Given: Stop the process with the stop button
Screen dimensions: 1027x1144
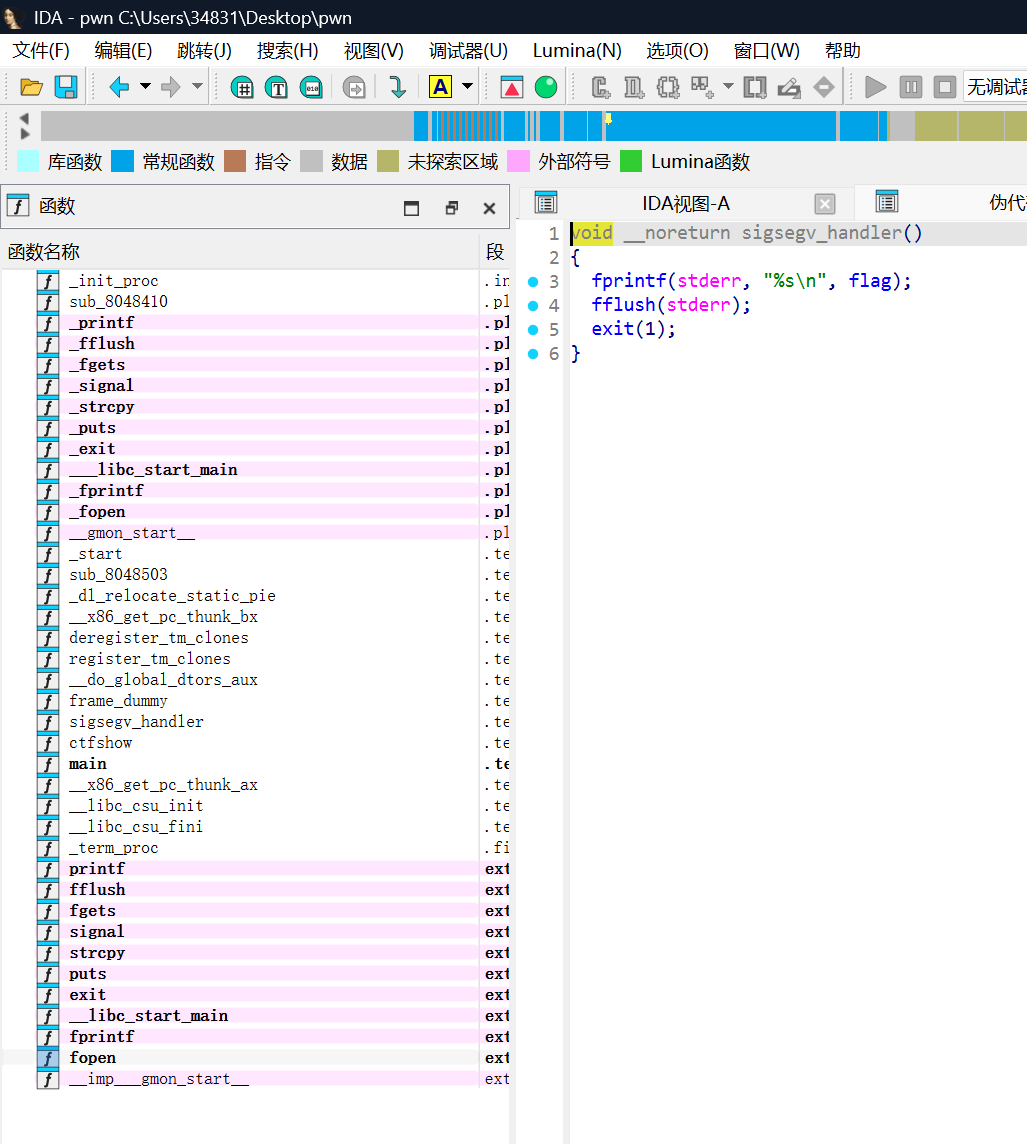Looking at the screenshot, I should pos(945,88).
